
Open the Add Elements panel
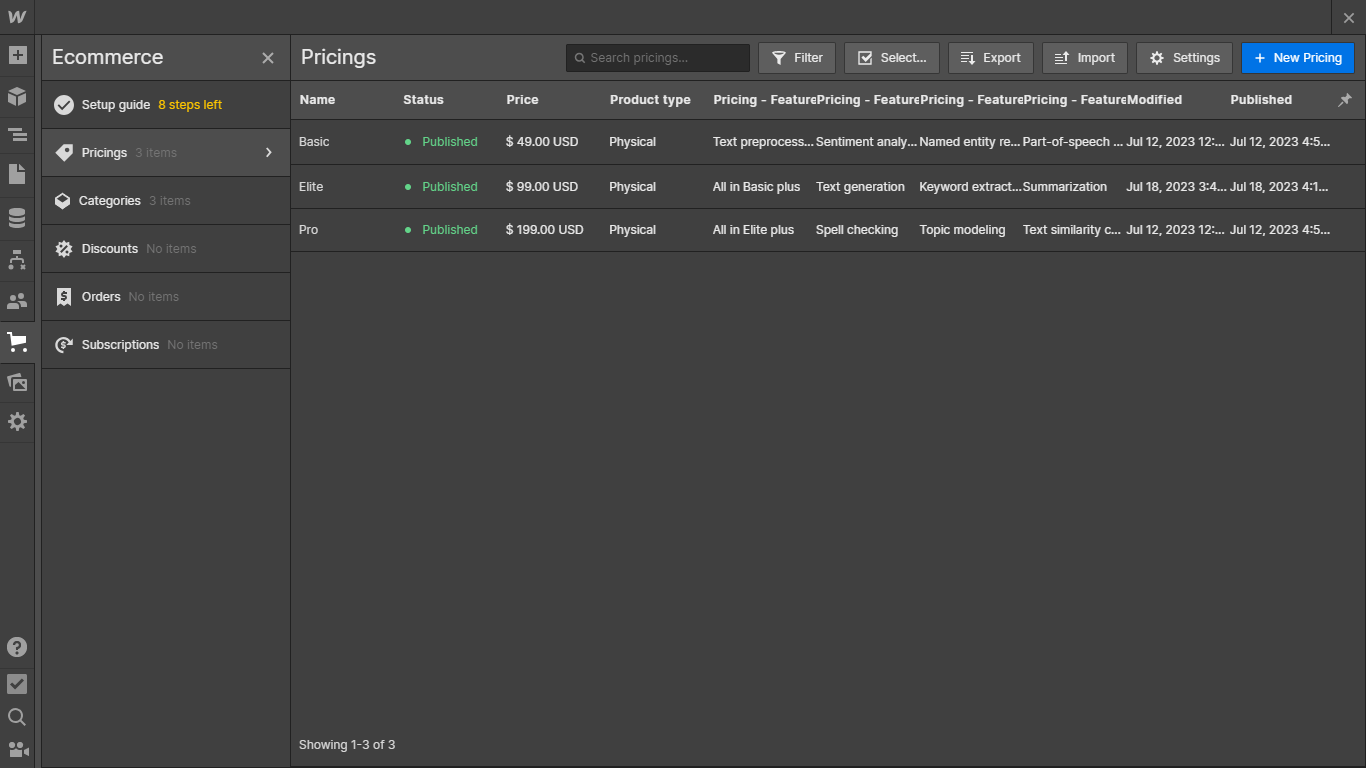pos(17,55)
